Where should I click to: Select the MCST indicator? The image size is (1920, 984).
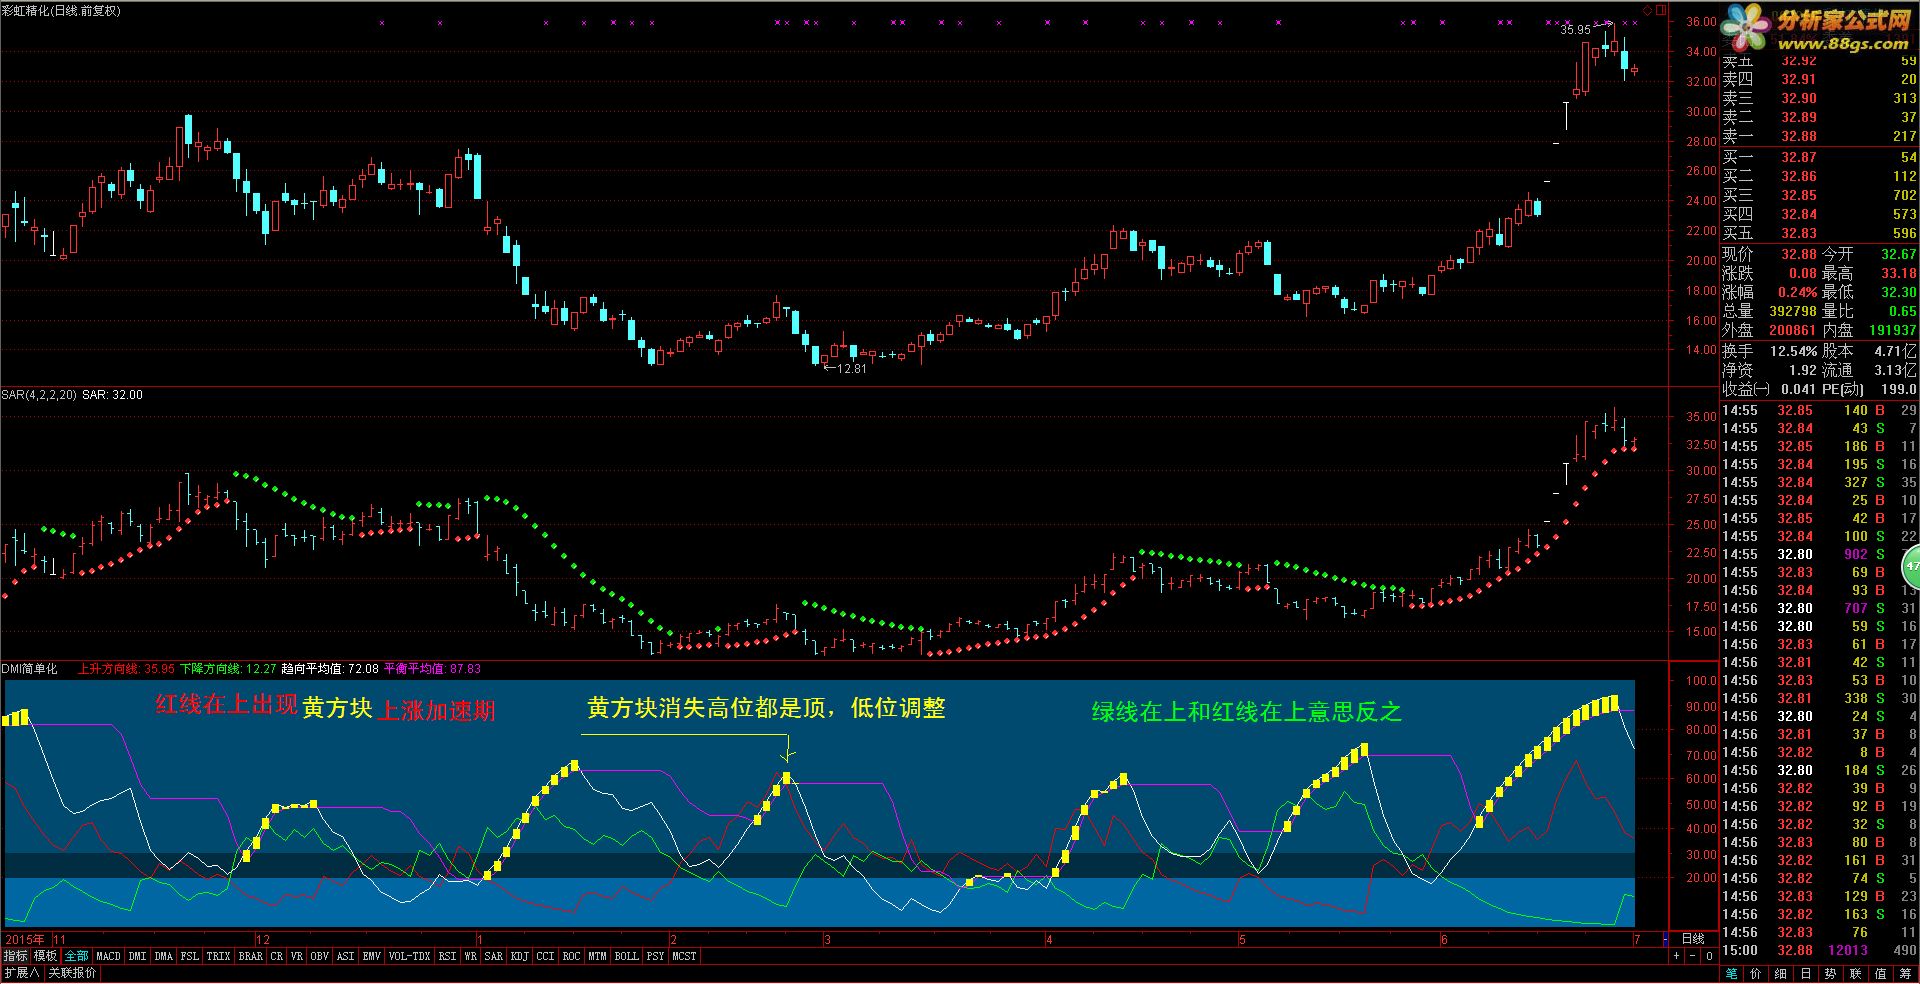684,956
